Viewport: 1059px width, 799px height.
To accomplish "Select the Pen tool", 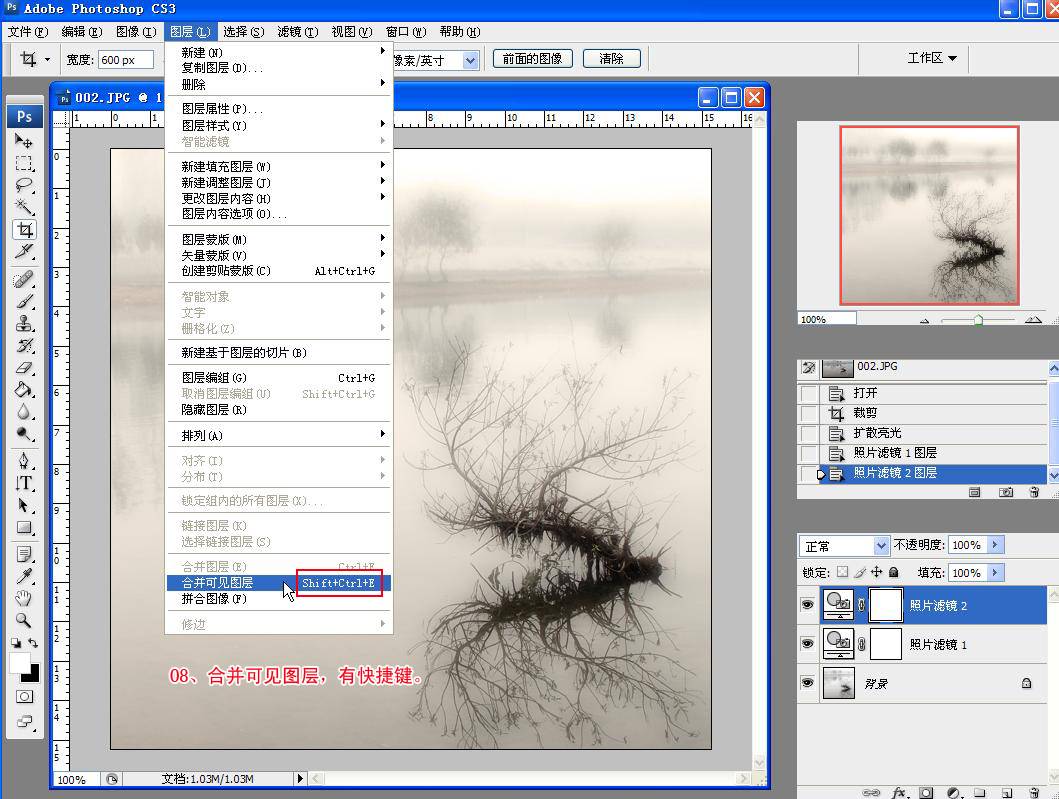I will pyautogui.click(x=24, y=461).
